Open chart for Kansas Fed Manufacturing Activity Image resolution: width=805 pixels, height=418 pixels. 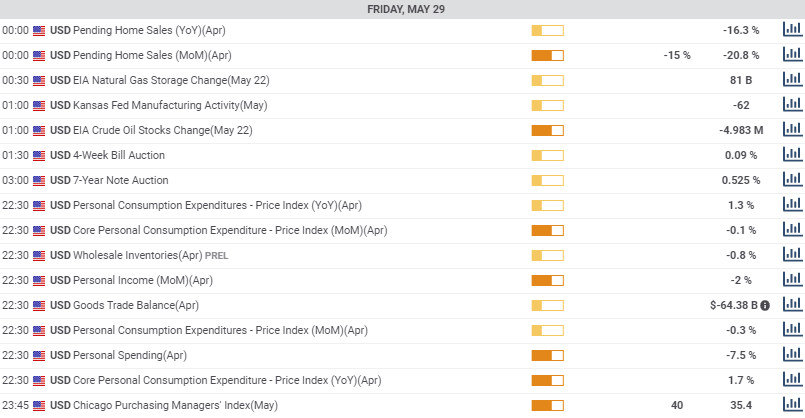tap(792, 105)
